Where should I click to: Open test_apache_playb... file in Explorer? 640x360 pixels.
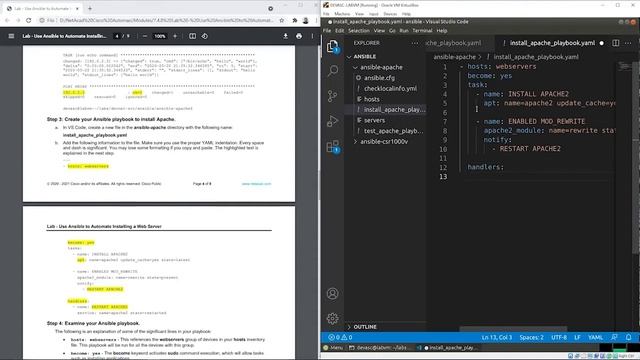pos(393,131)
